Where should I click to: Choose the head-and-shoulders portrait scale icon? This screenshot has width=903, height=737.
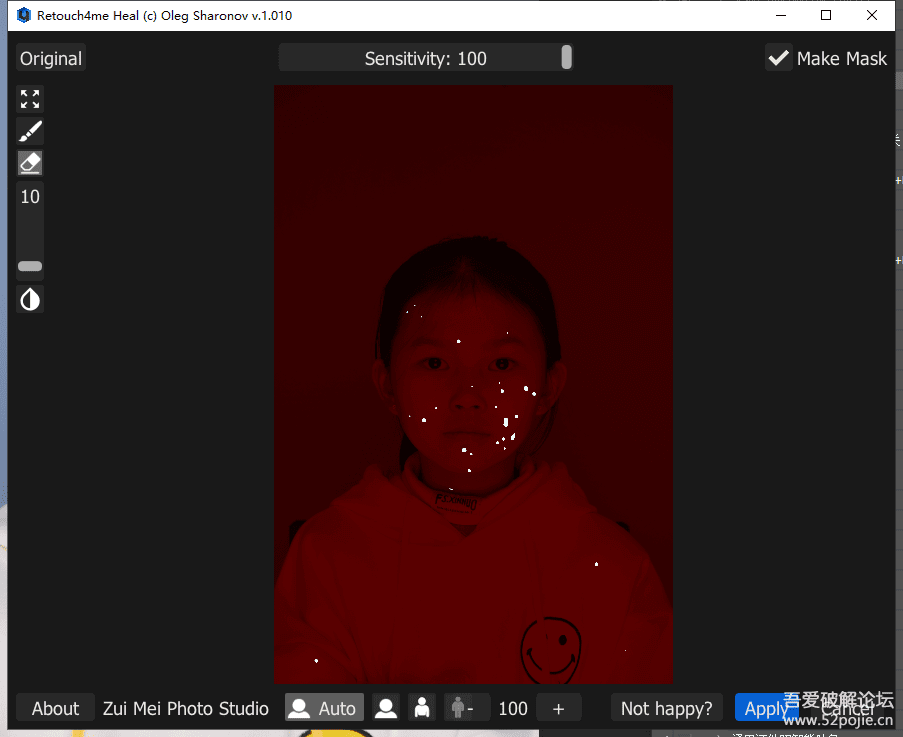(386, 708)
